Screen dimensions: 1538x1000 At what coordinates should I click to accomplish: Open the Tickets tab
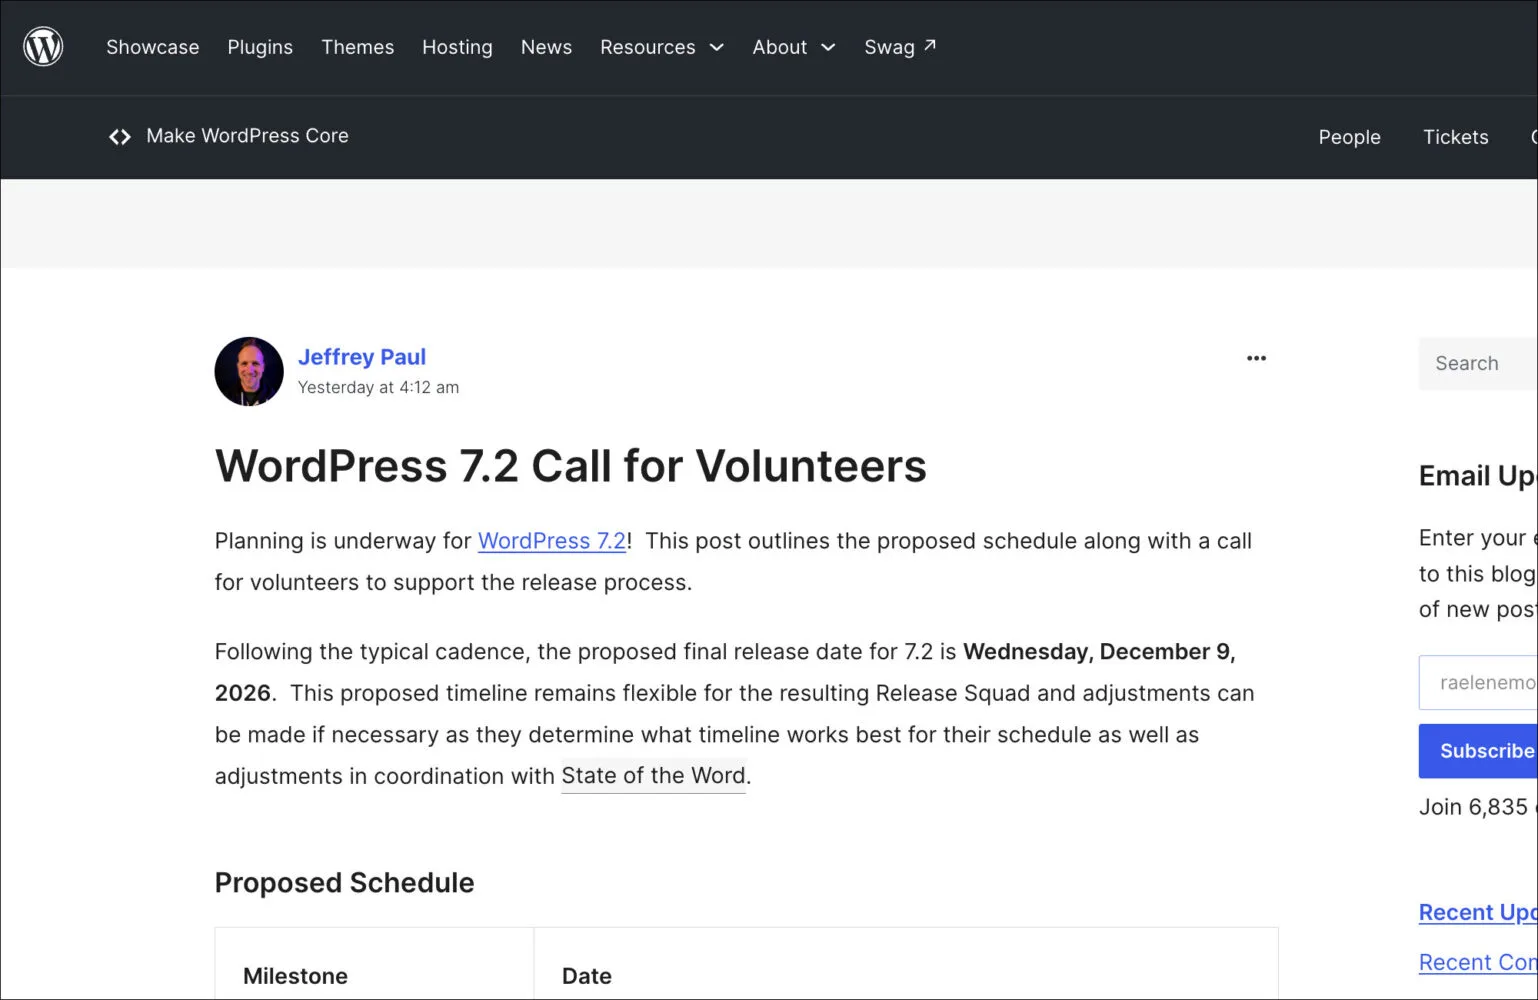[1456, 137]
